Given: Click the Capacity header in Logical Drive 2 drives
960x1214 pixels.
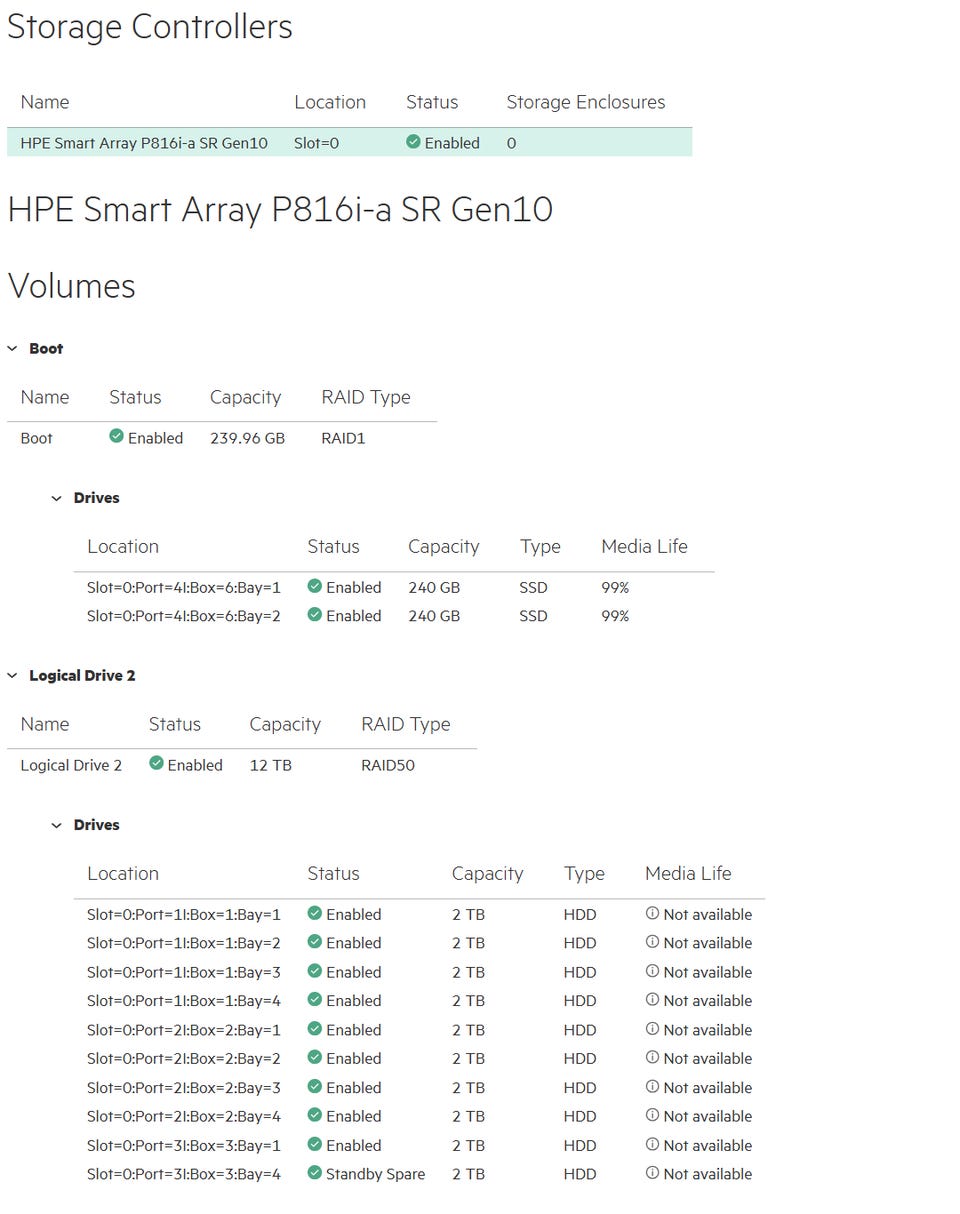Looking at the screenshot, I should [x=487, y=873].
